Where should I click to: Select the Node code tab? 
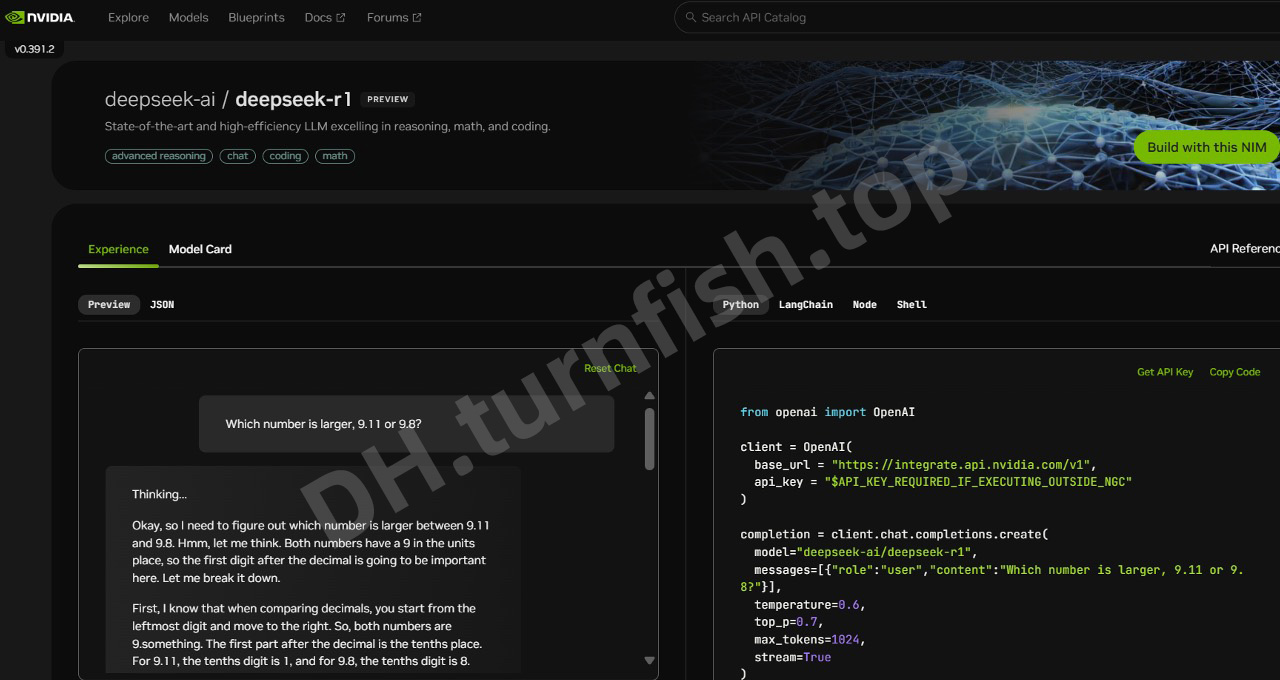(x=865, y=304)
